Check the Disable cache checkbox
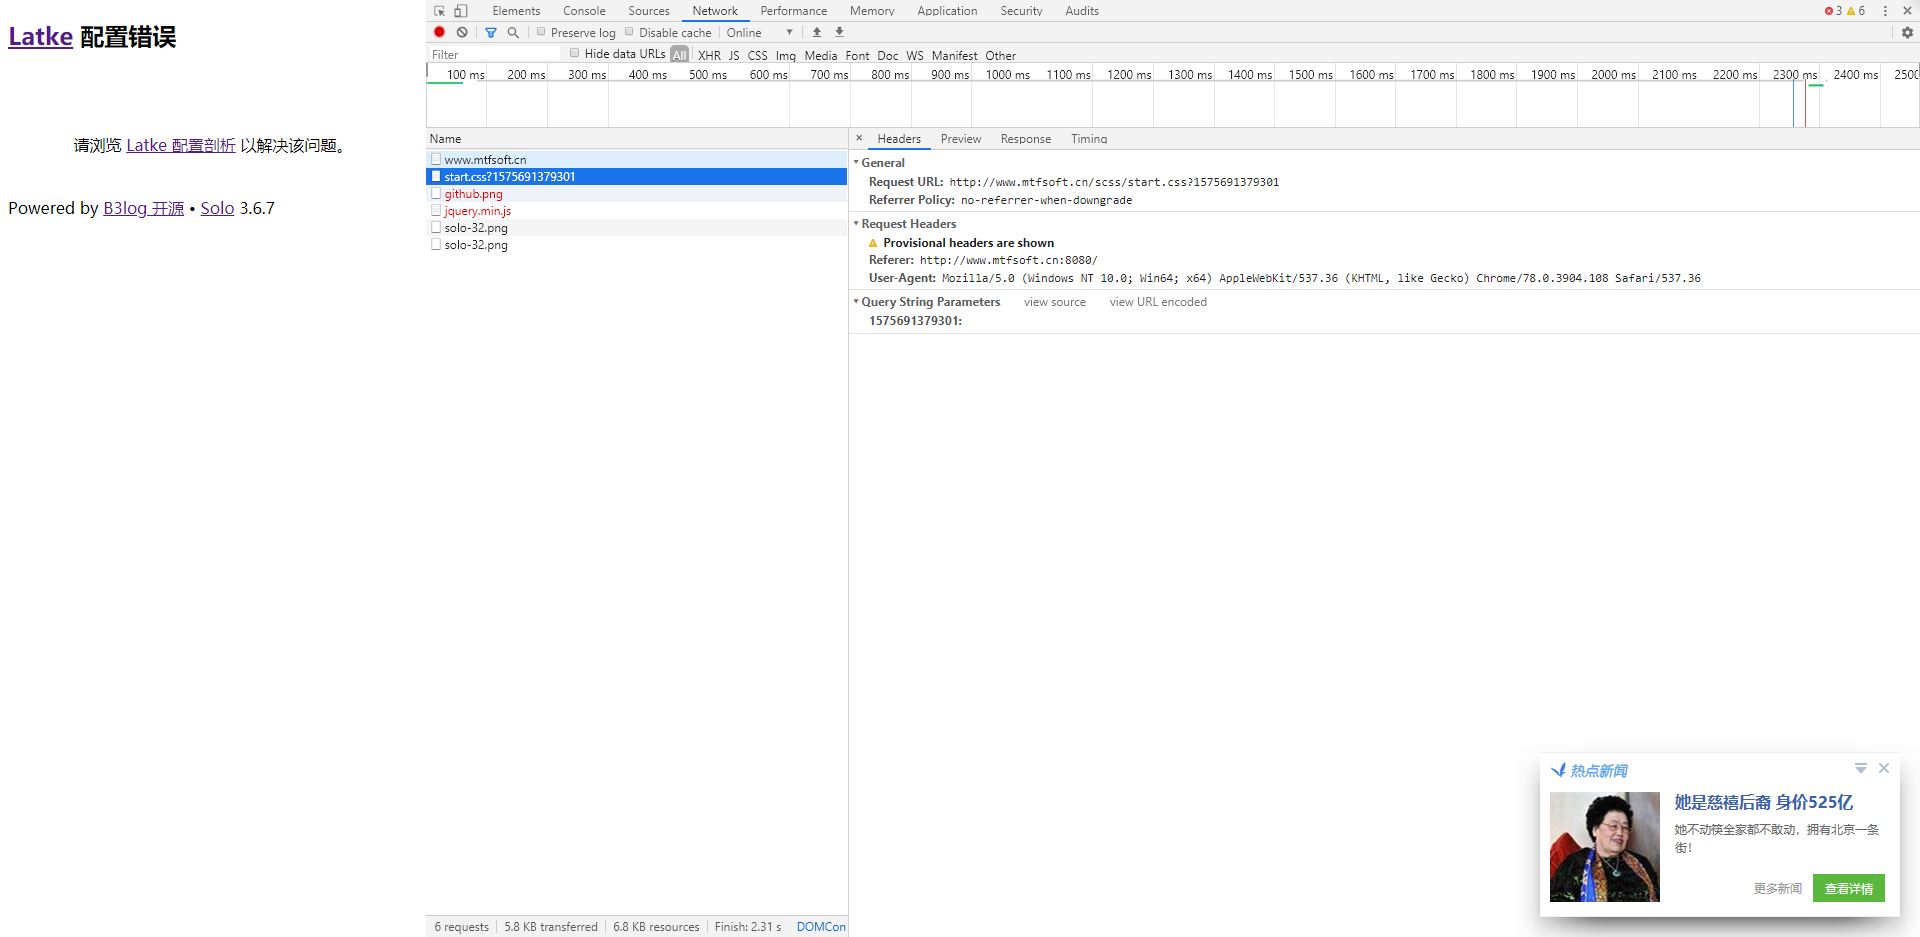The width and height of the screenshot is (1920, 937). pos(630,32)
